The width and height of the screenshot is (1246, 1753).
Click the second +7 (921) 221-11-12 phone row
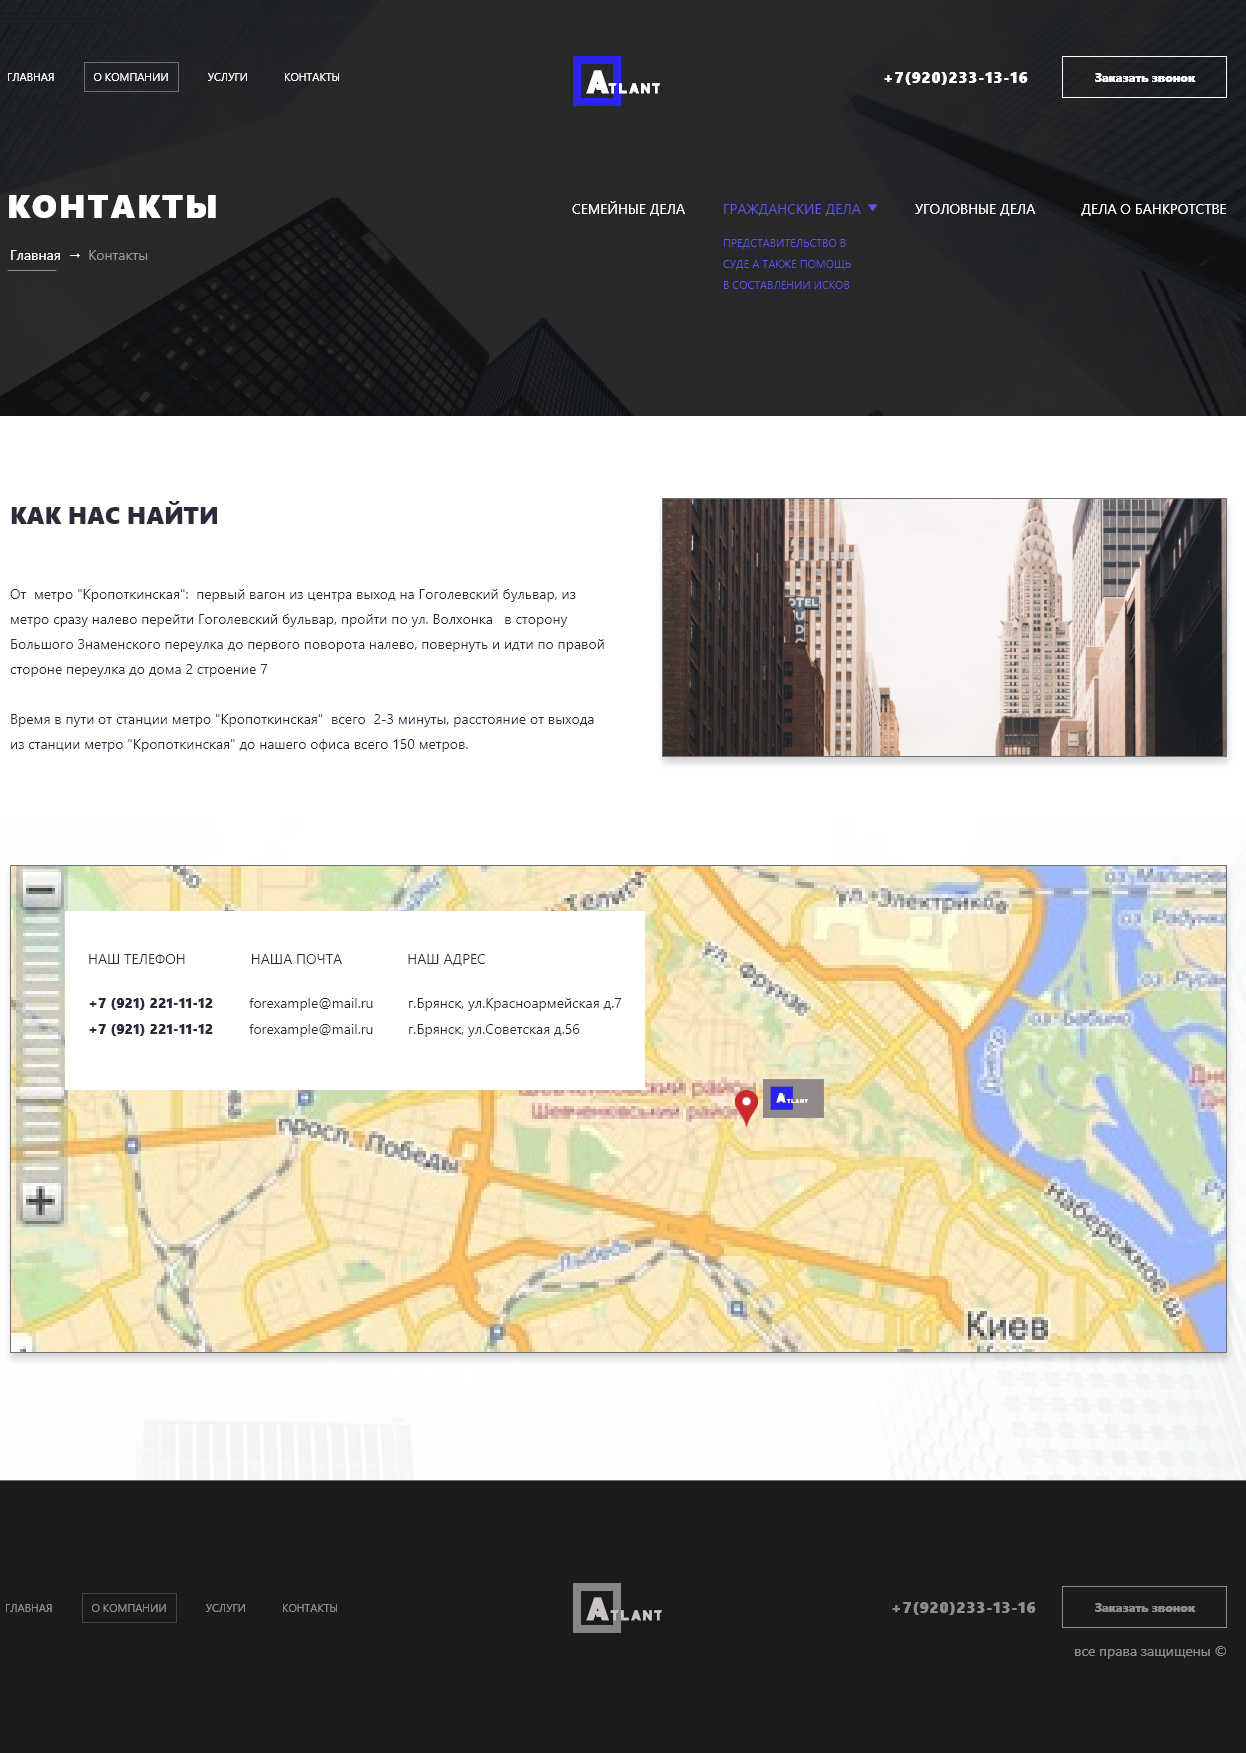click(x=150, y=1029)
